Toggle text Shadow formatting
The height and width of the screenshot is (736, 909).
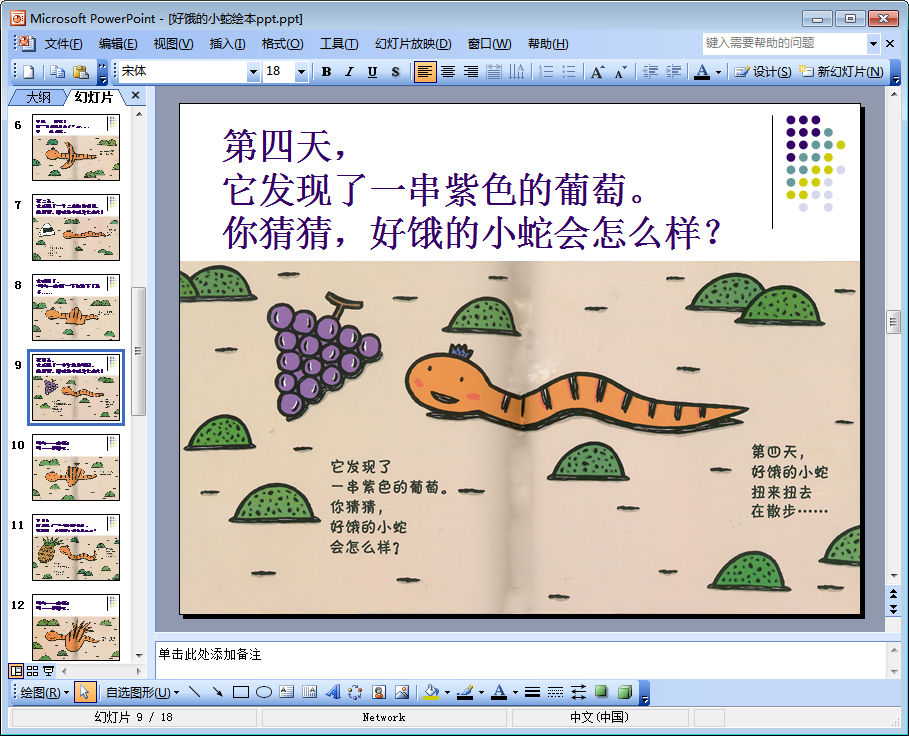pos(395,72)
